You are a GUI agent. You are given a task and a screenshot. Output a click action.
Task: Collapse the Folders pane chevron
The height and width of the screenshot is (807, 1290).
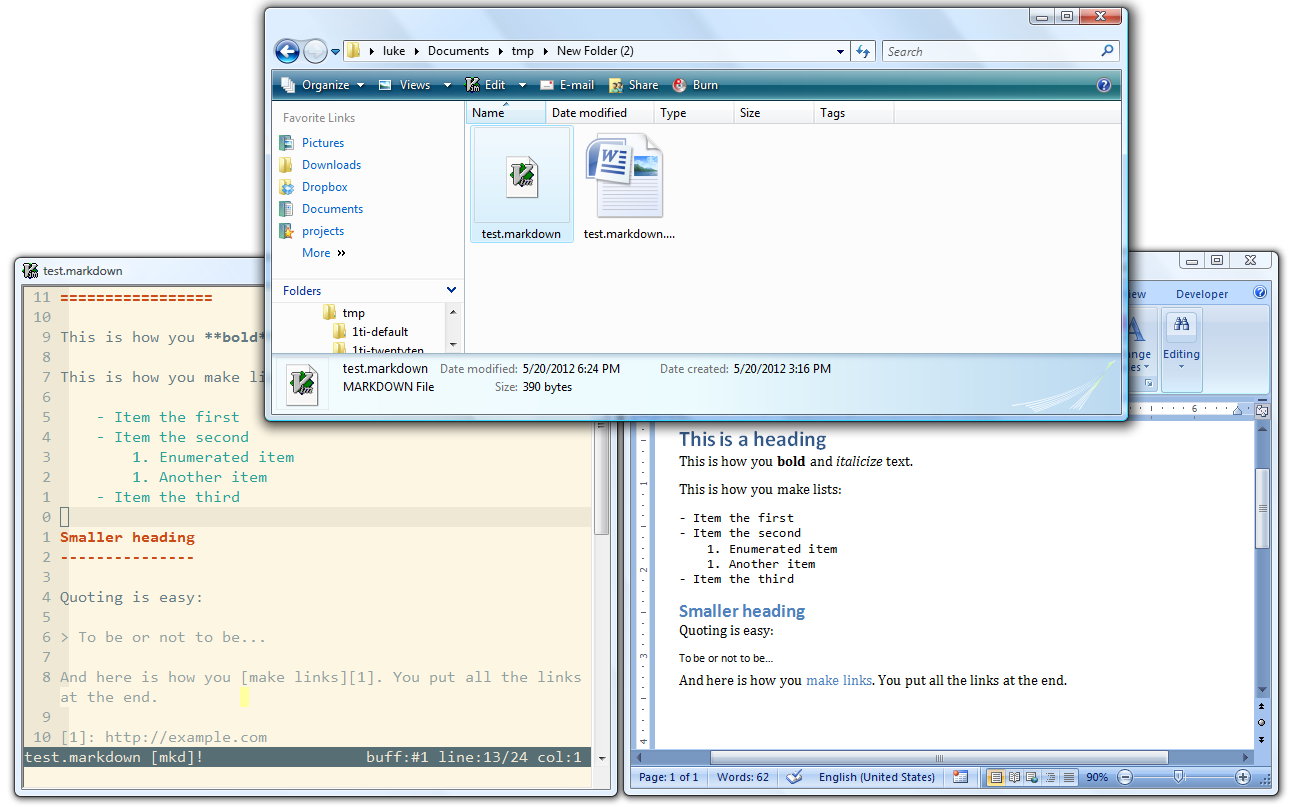(451, 290)
